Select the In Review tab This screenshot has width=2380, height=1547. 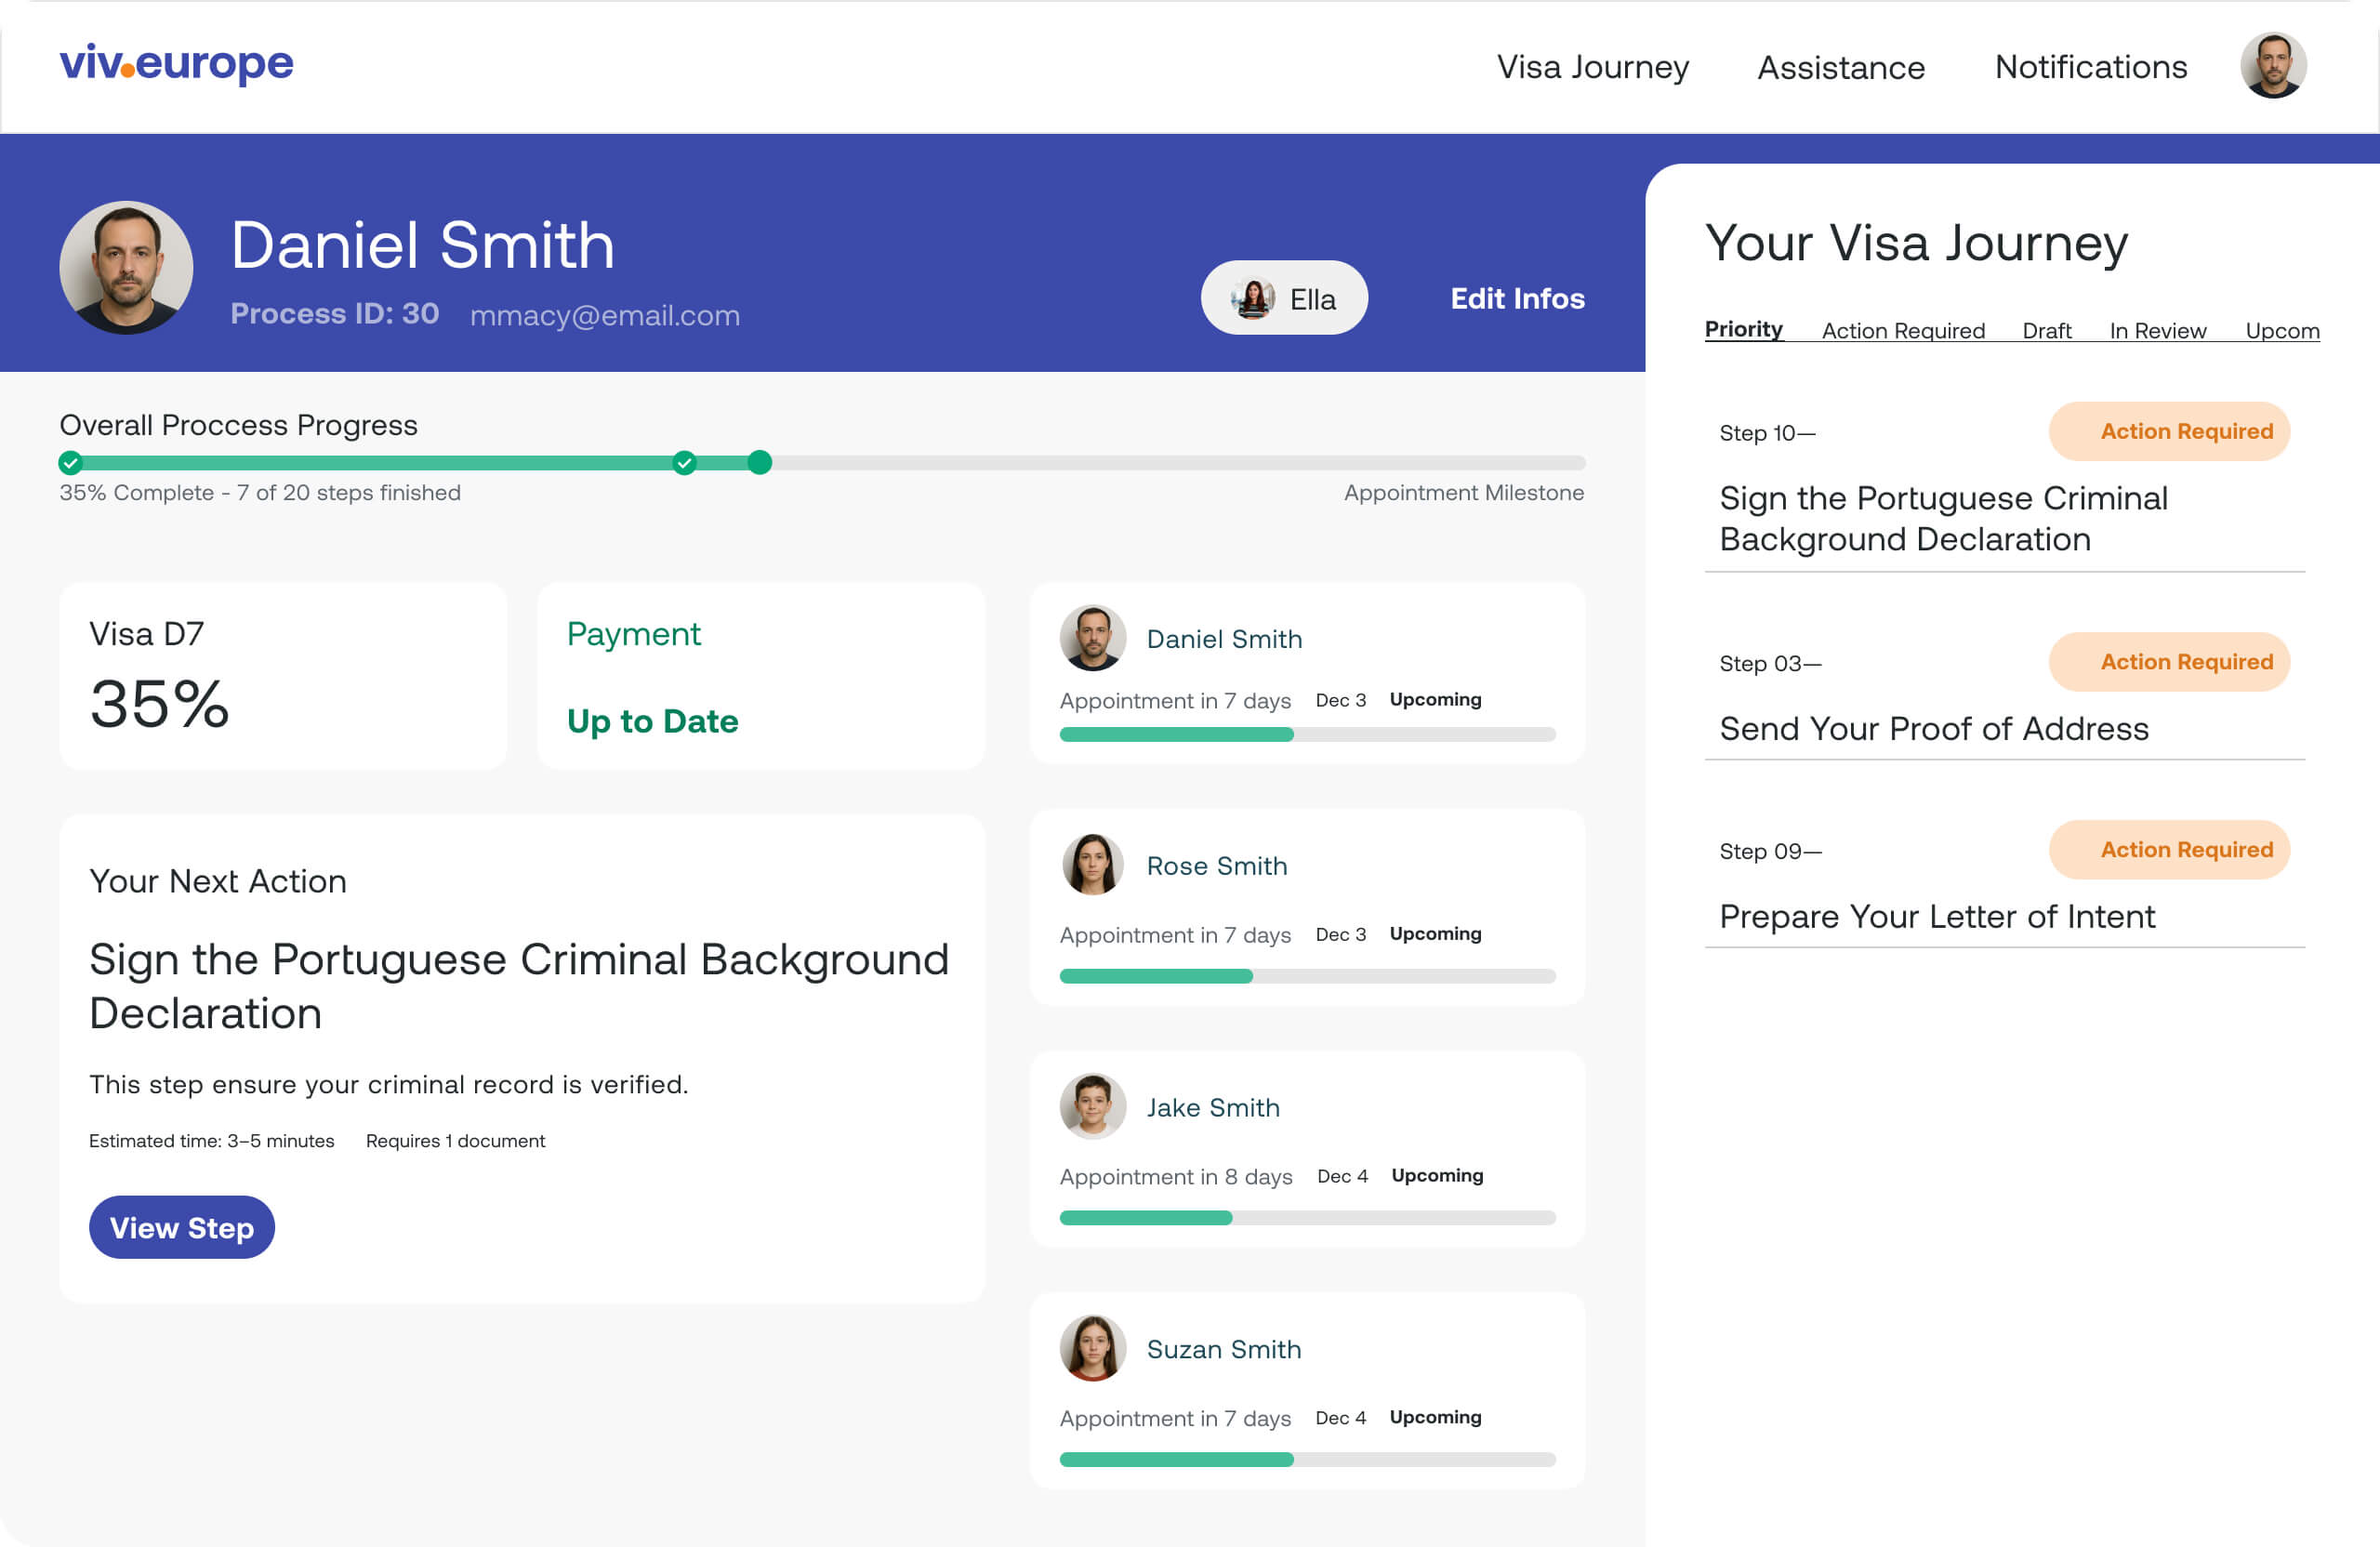2157,331
